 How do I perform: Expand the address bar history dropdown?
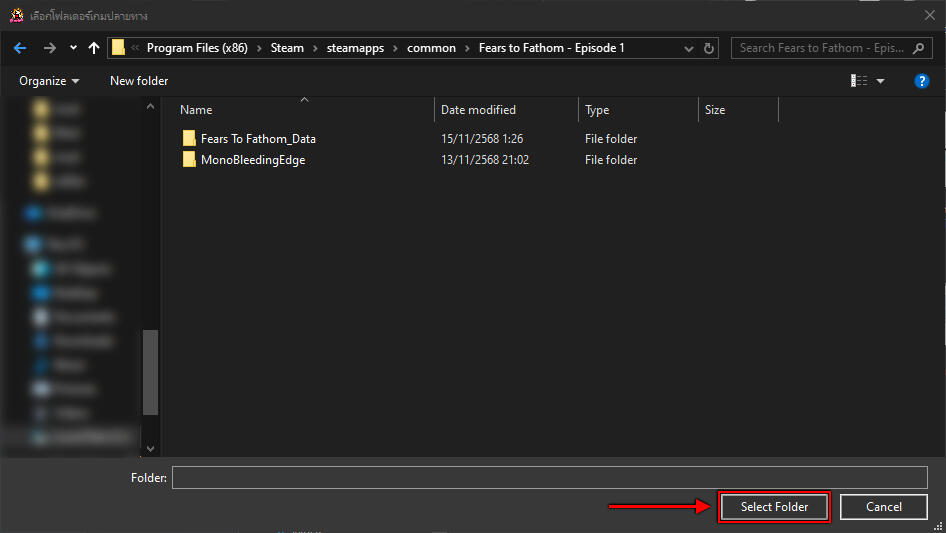pos(689,48)
